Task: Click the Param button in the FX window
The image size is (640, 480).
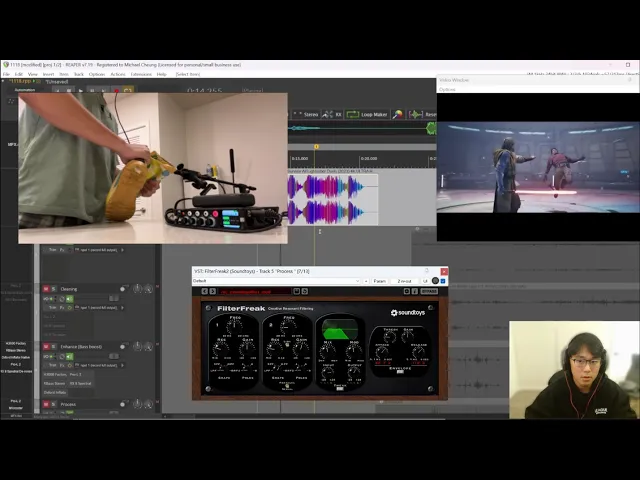Action: click(379, 281)
